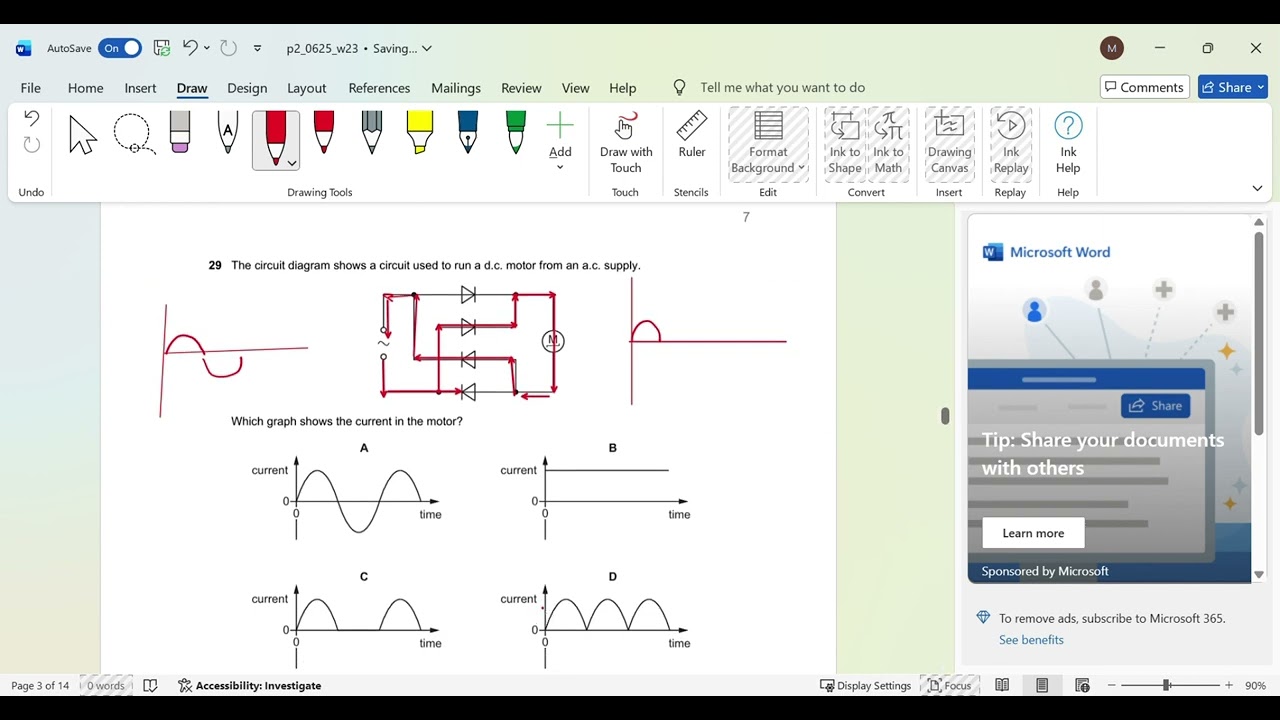Switch to the Home tab
Image resolution: width=1280 pixels, height=720 pixels.
click(85, 88)
